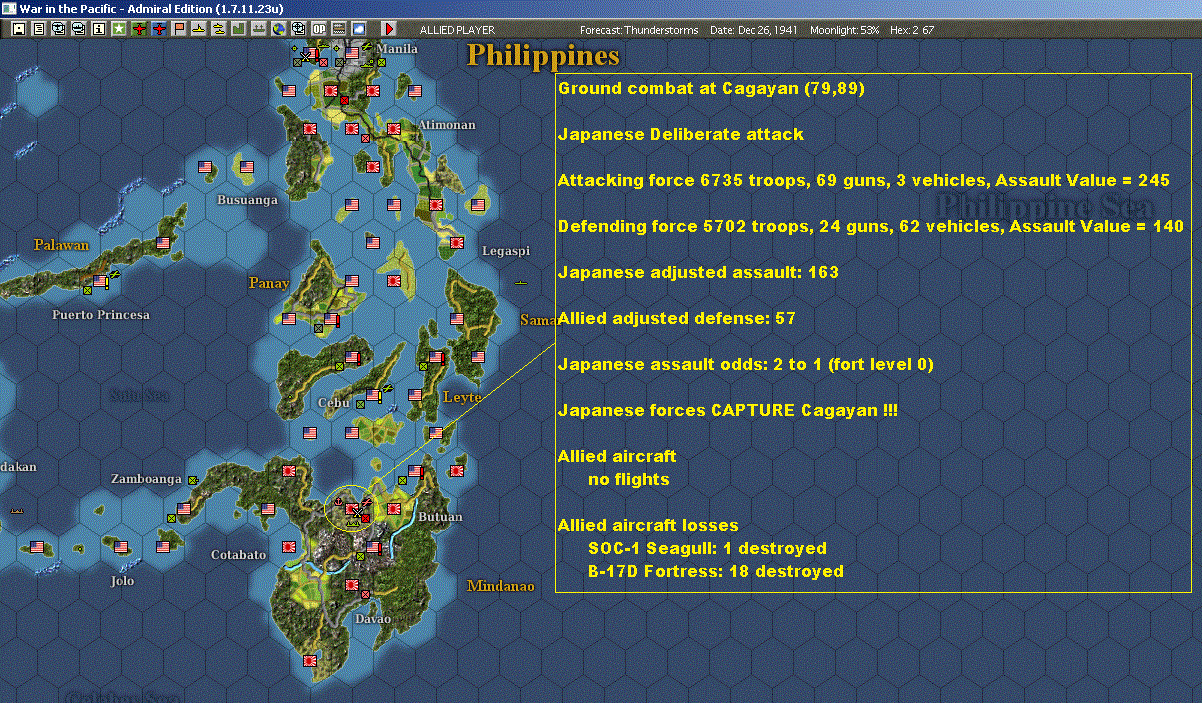The height and width of the screenshot is (703, 1202).
Task: Click the US flag above Jolo label
Action: [x=122, y=547]
